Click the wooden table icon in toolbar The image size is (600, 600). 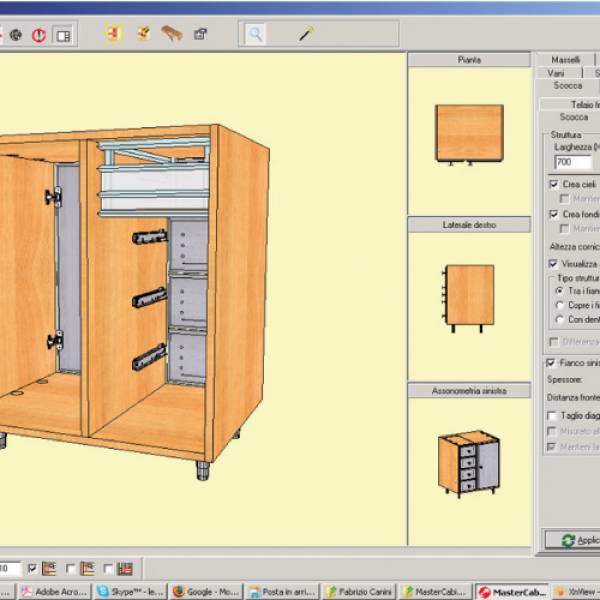[172, 34]
